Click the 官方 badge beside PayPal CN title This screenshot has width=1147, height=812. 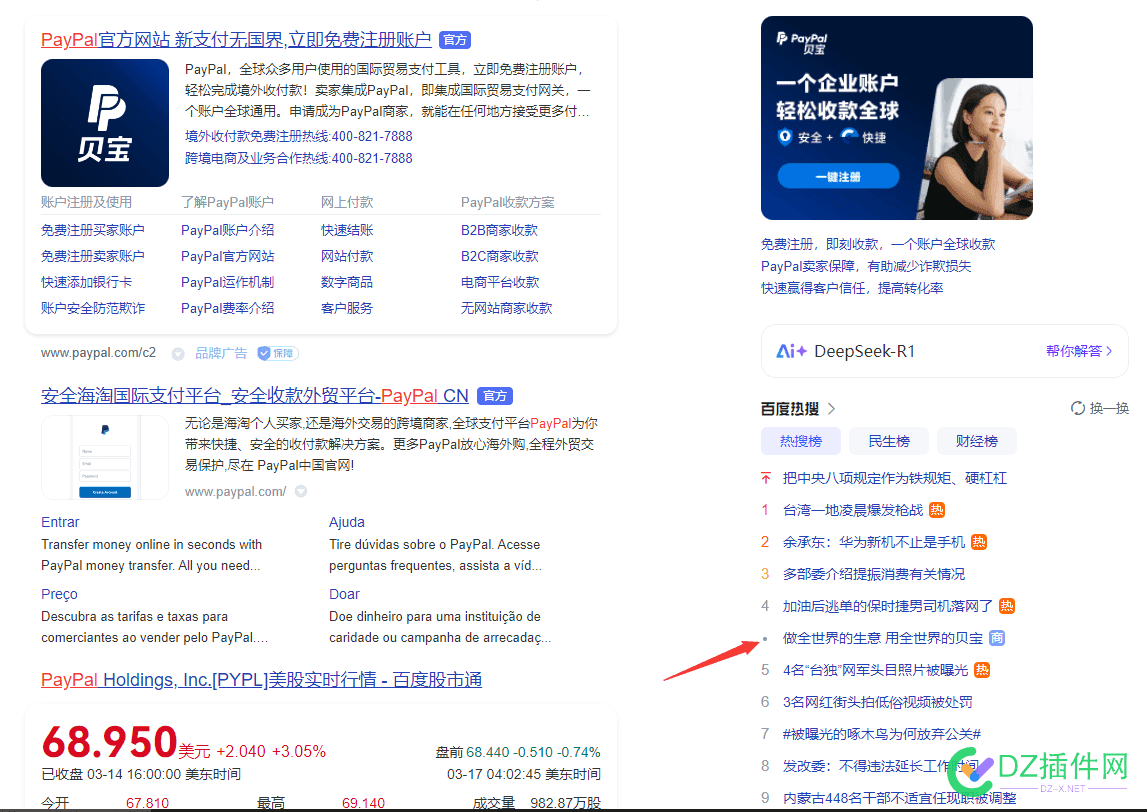point(494,396)
